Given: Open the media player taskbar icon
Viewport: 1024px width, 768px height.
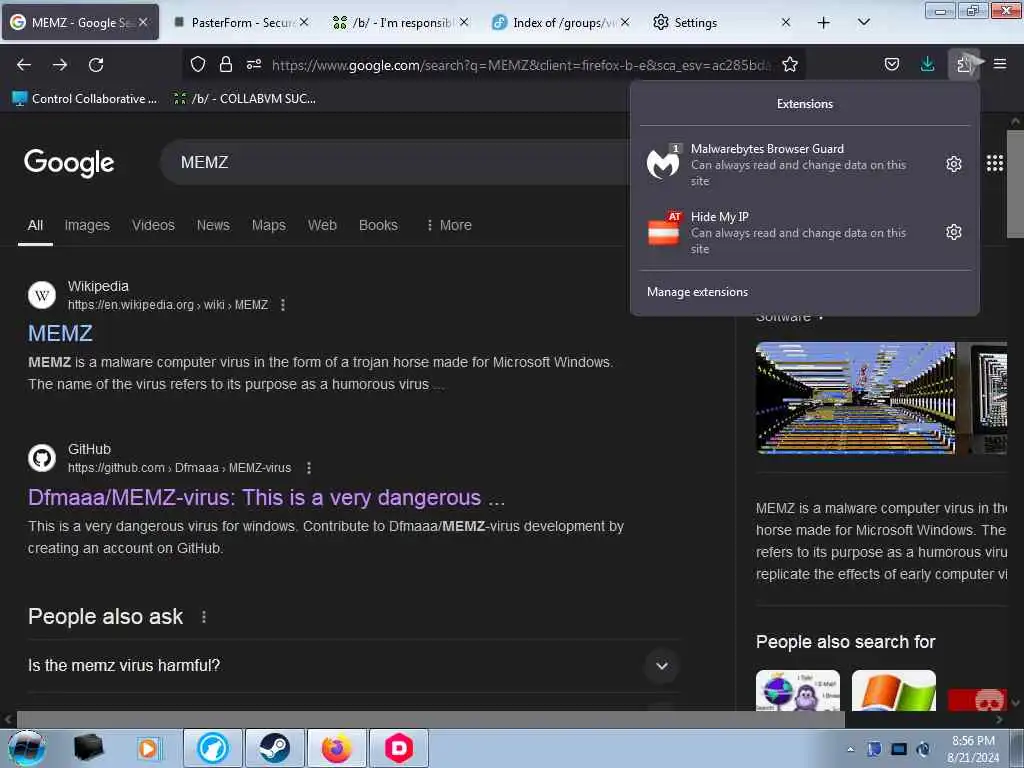Looking at the screenshot, I should pos(148,748).
